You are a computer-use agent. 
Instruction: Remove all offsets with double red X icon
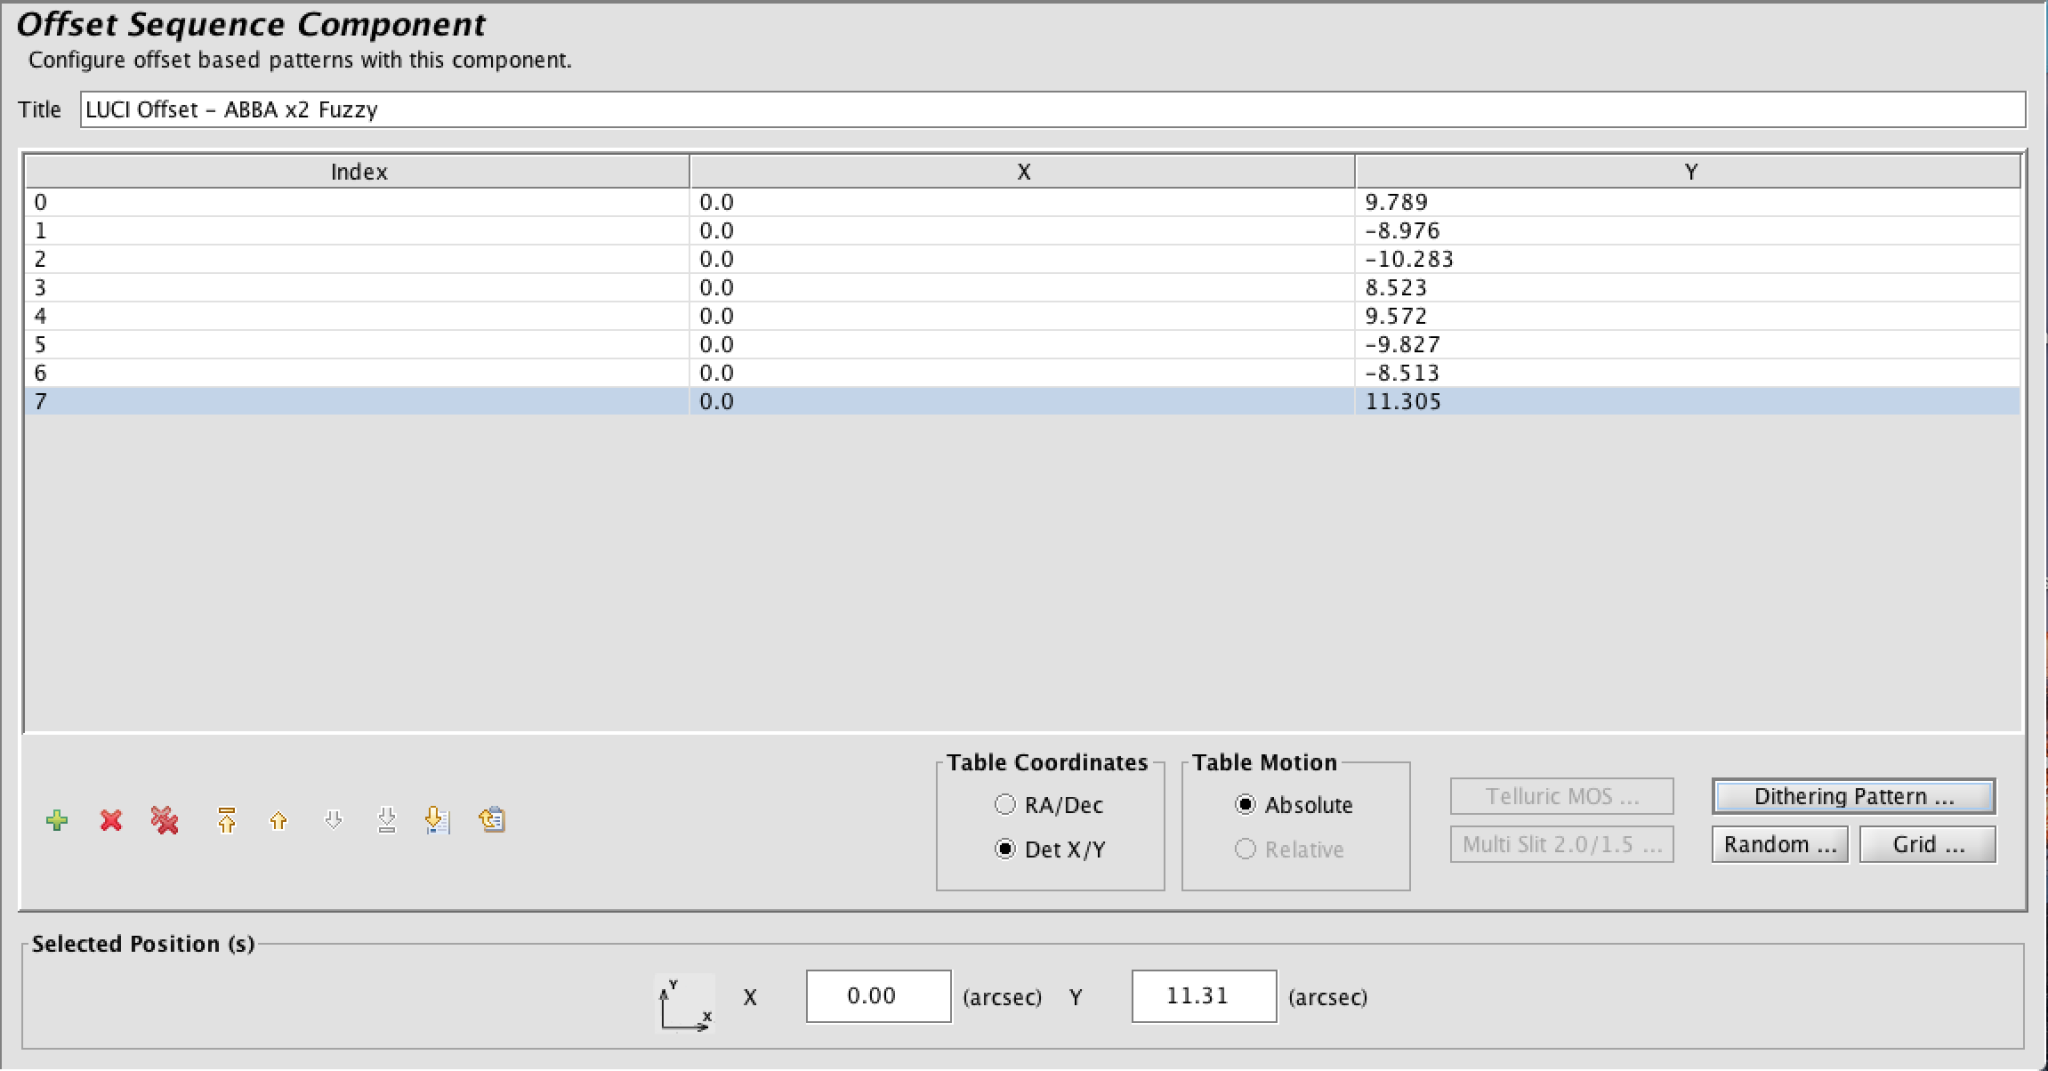point(165,821)
